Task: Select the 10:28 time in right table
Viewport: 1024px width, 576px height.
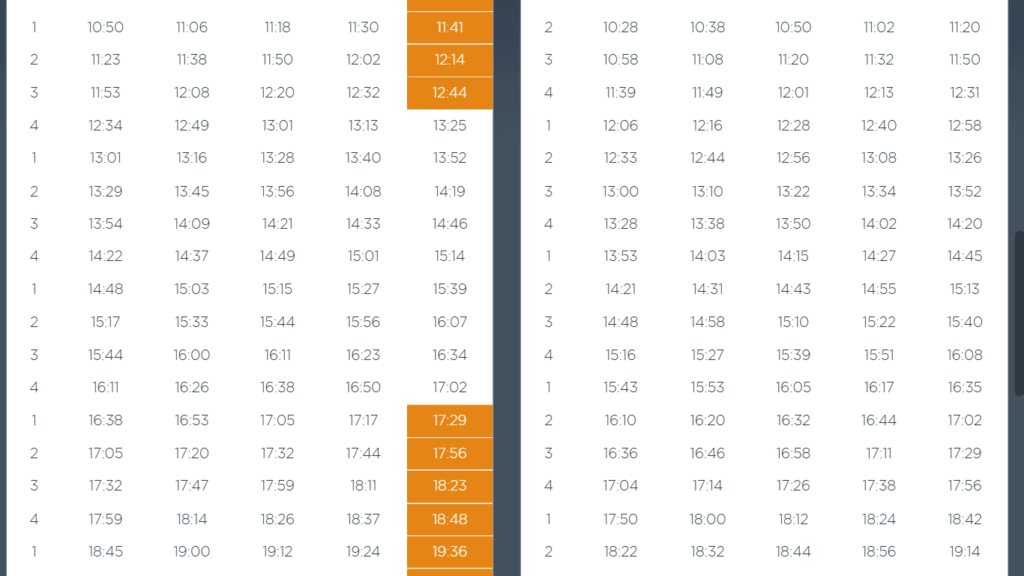Action: [620, 27]
